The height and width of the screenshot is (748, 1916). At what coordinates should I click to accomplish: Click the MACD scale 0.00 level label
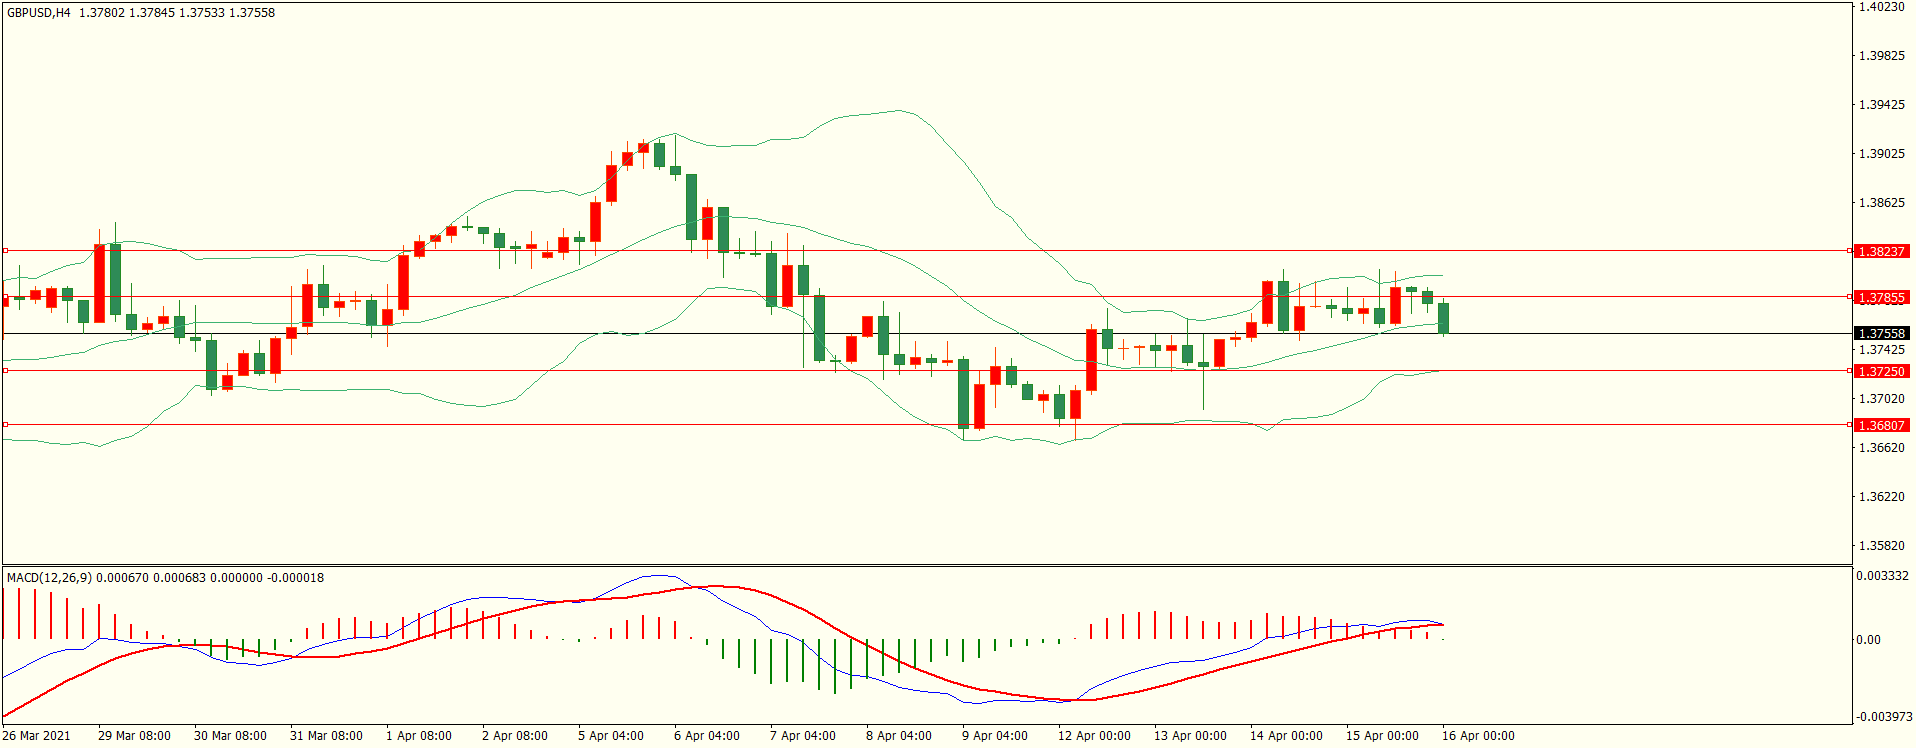(x=1868, y=640)
